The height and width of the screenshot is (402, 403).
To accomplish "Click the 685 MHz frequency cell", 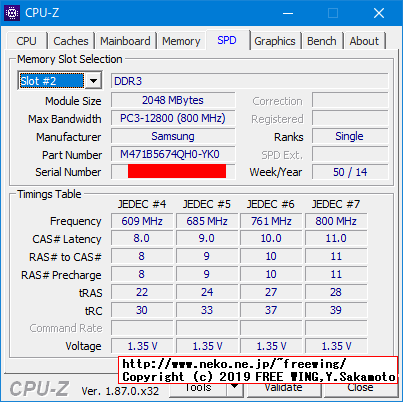I will point(207,221).
